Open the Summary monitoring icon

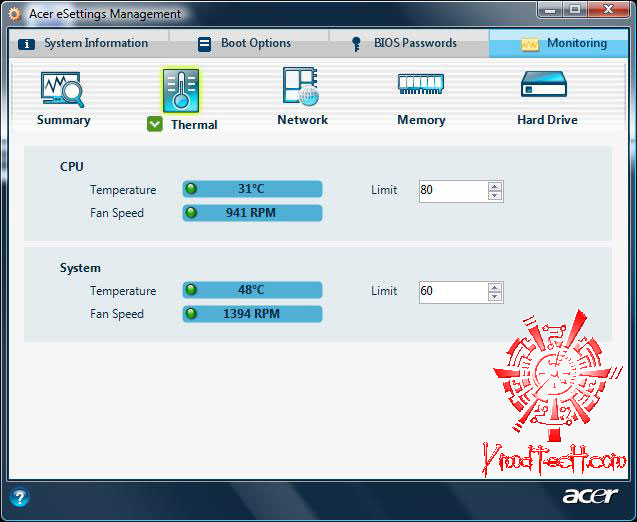63,90
